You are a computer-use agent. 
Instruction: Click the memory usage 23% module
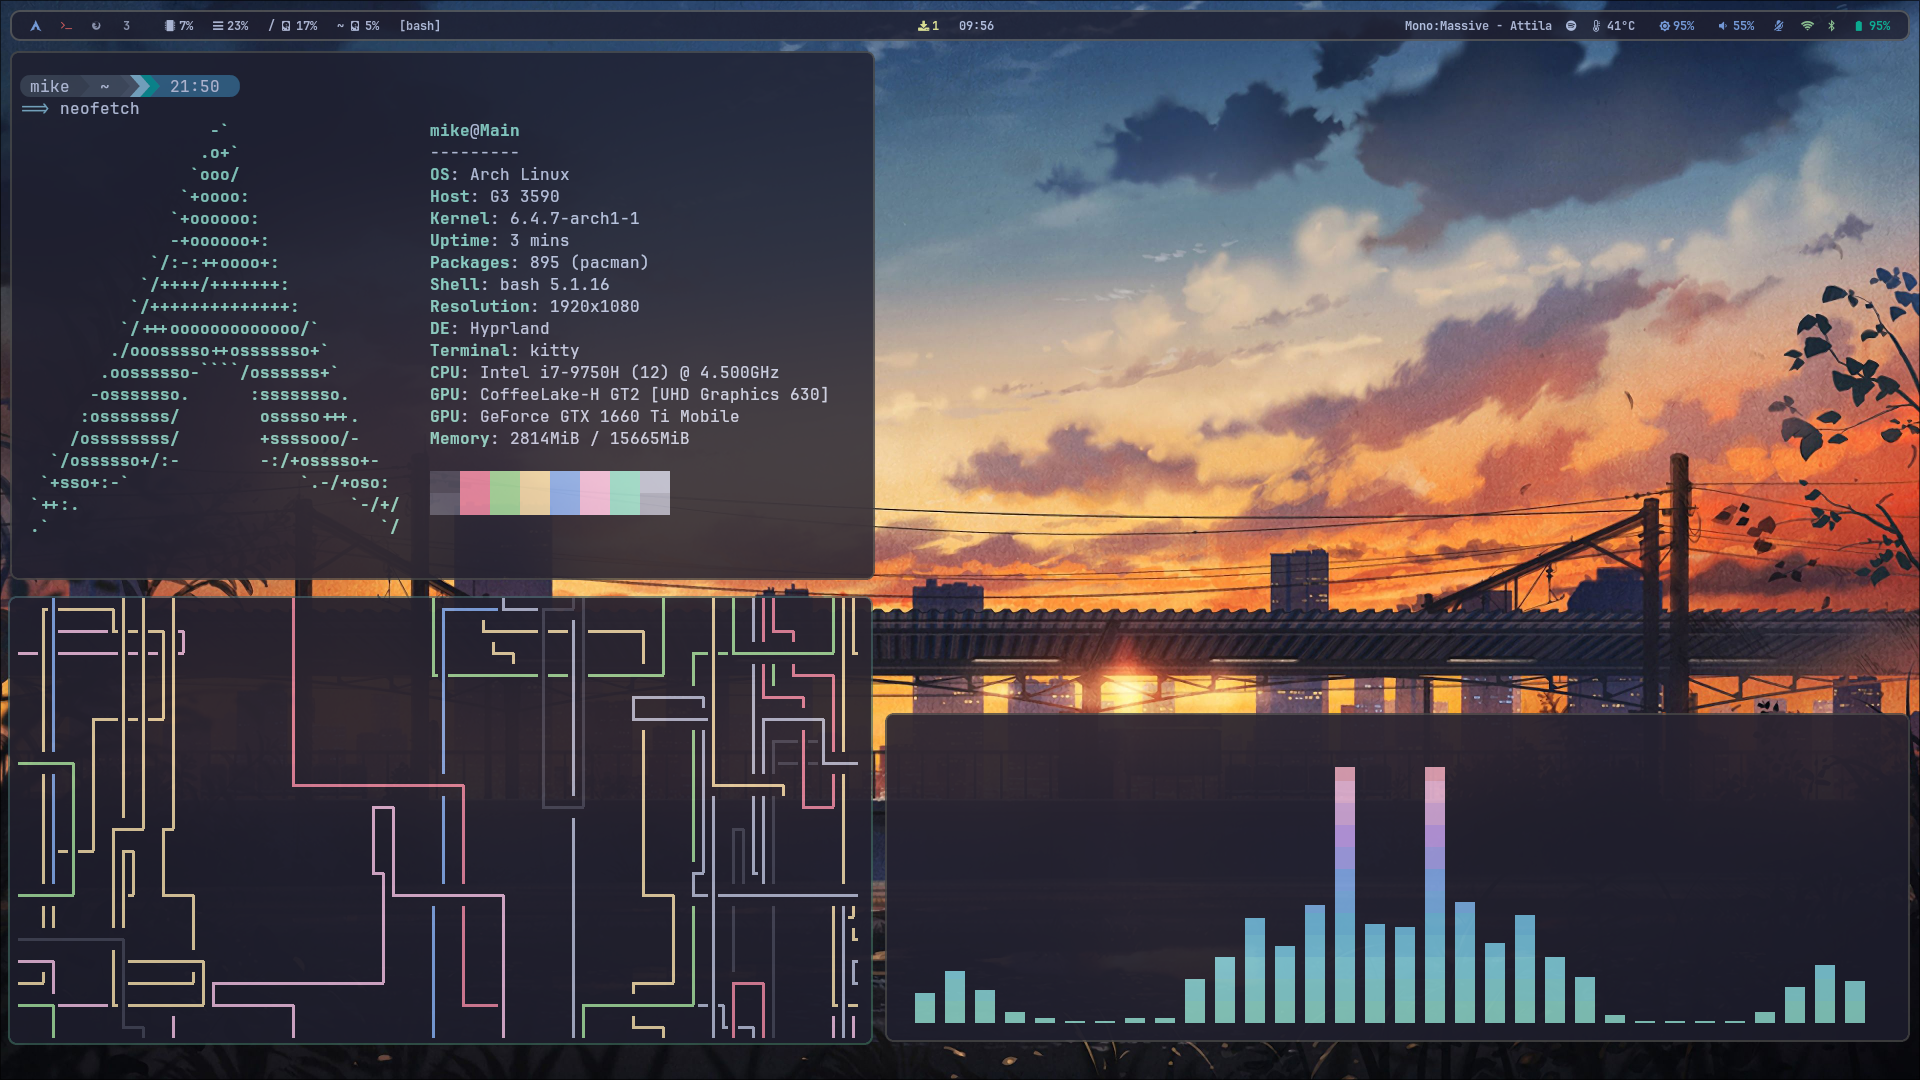[230, 26]
